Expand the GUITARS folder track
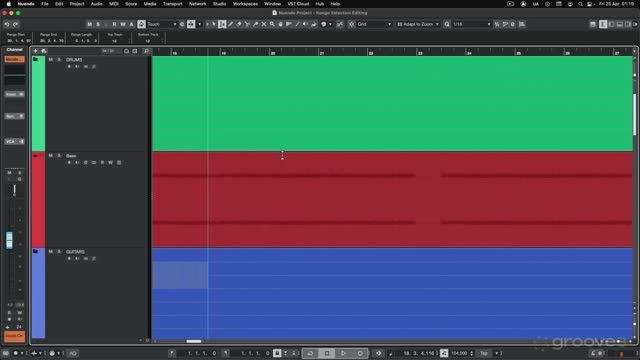The height and width of the screenshot is (360, 640). tap(36, 251)
